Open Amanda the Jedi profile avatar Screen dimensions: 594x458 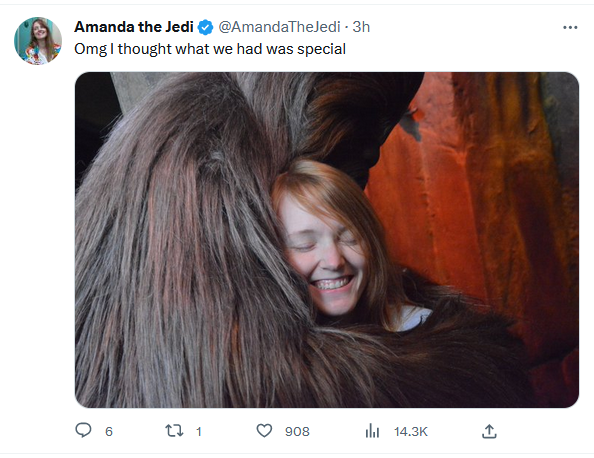pyautogui.click(x=38, y=41)
